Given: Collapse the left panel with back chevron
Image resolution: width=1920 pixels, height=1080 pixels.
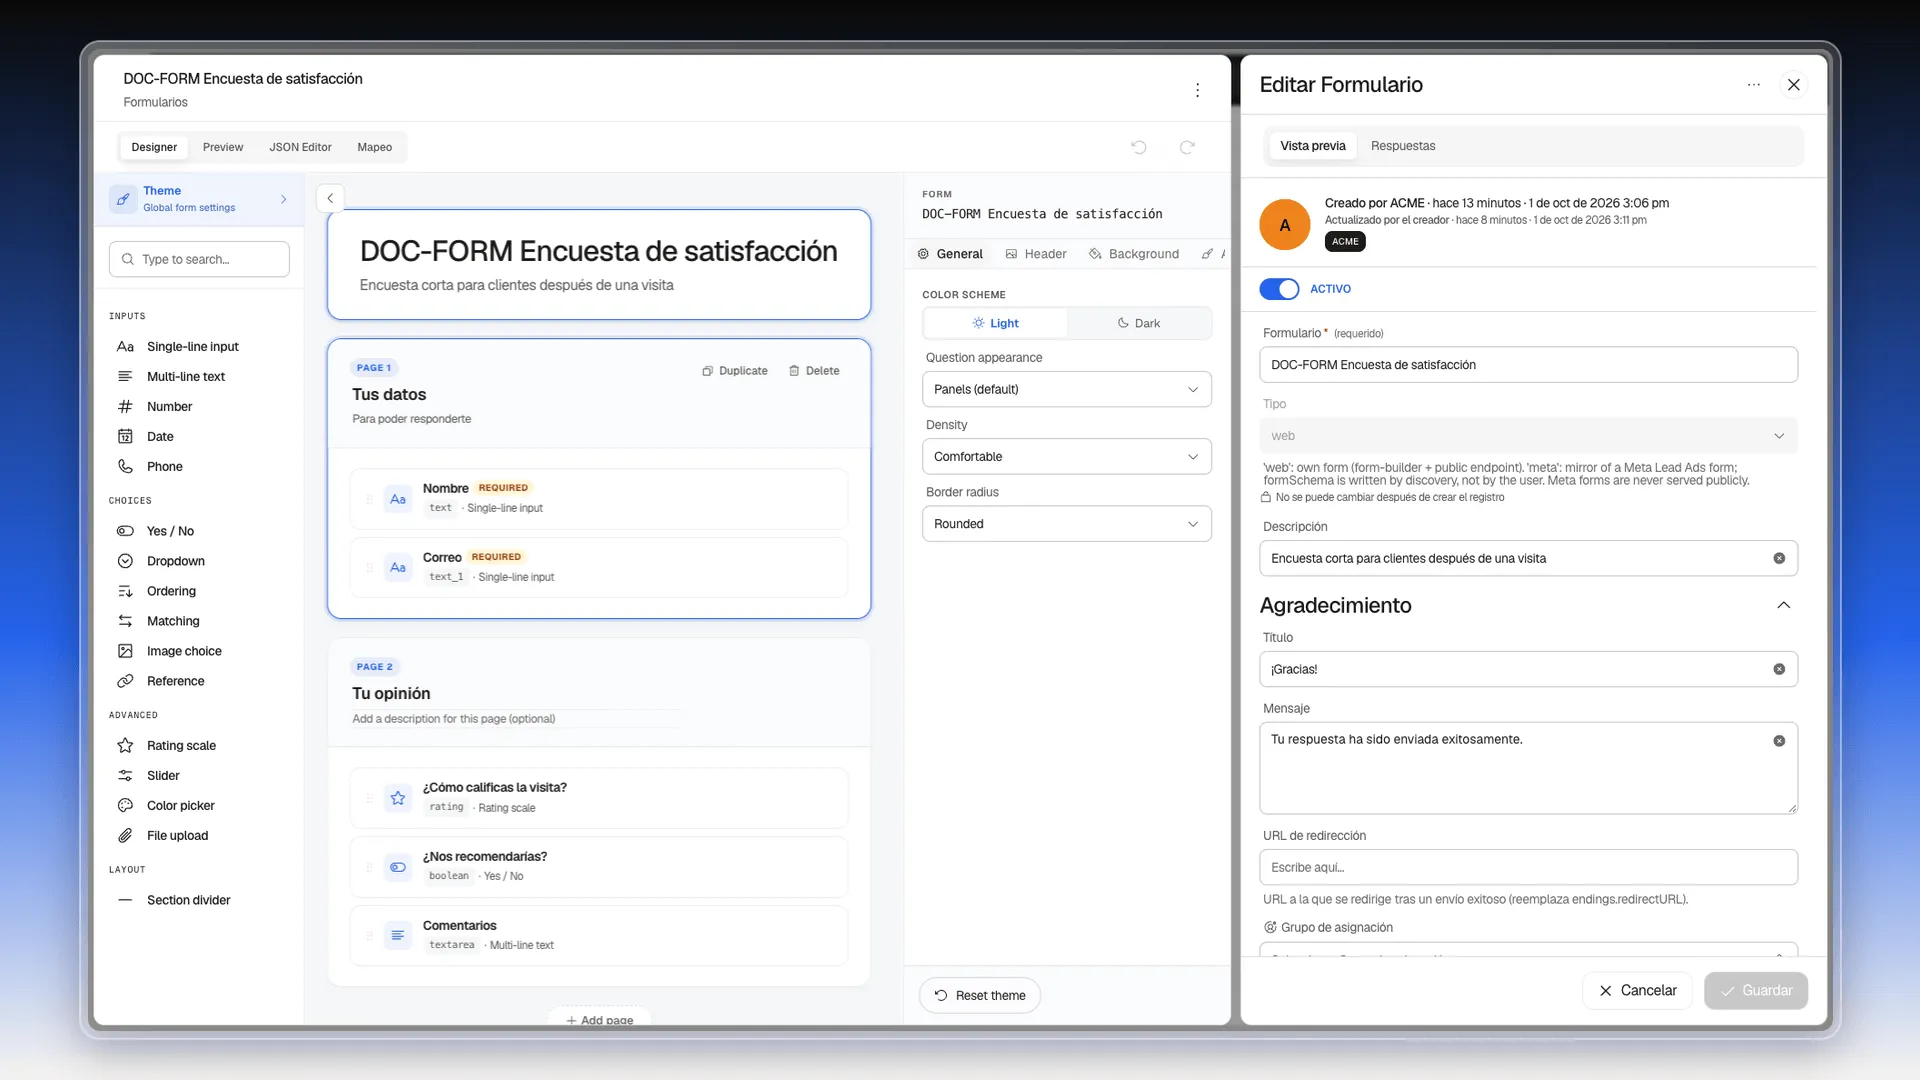Looking at the screenshot, I should (x=330, y=198).
